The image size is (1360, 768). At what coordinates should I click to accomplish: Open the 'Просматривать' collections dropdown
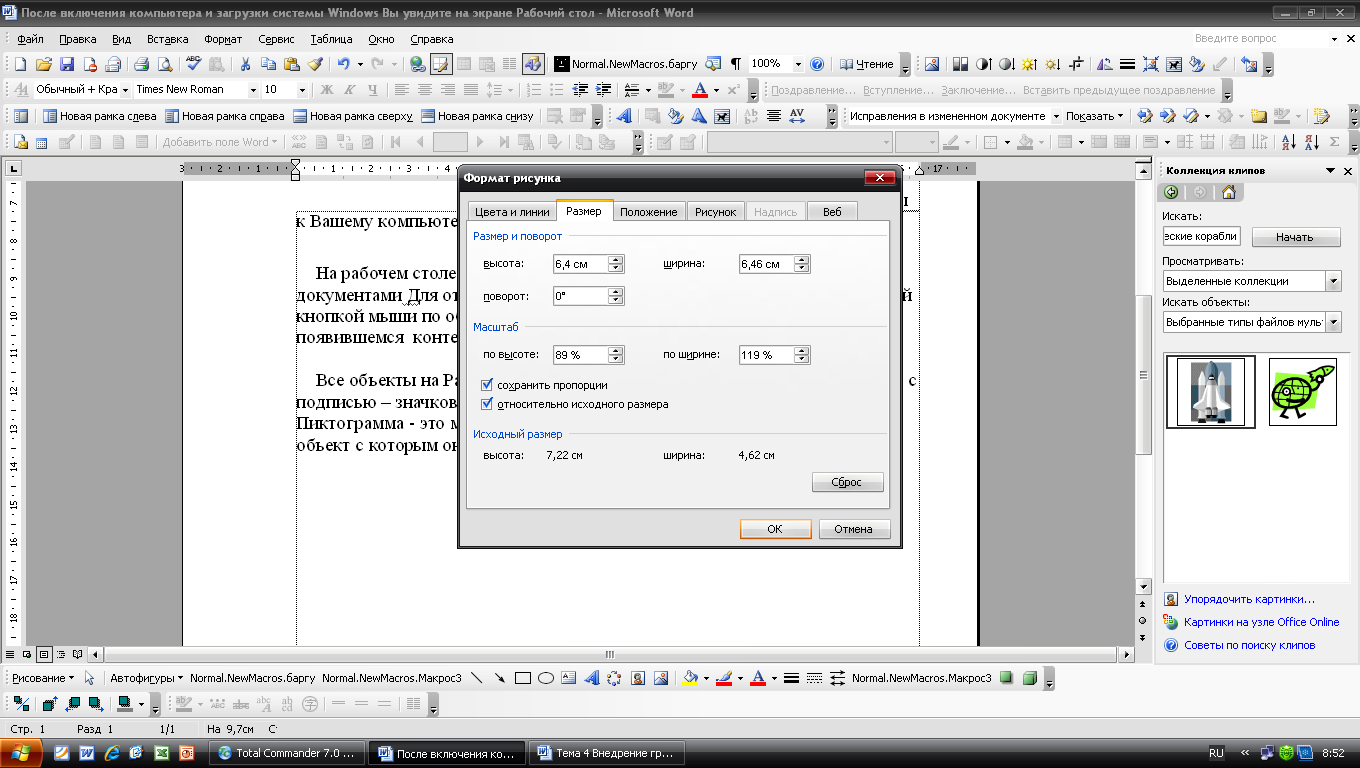[1333, 281]
